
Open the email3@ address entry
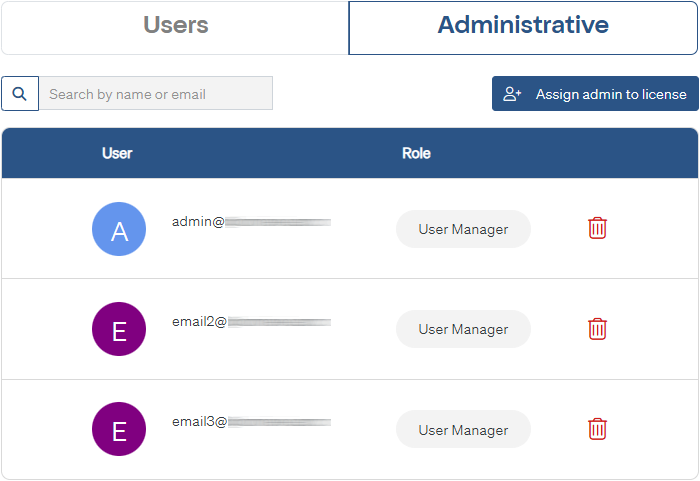pos(250,422)
